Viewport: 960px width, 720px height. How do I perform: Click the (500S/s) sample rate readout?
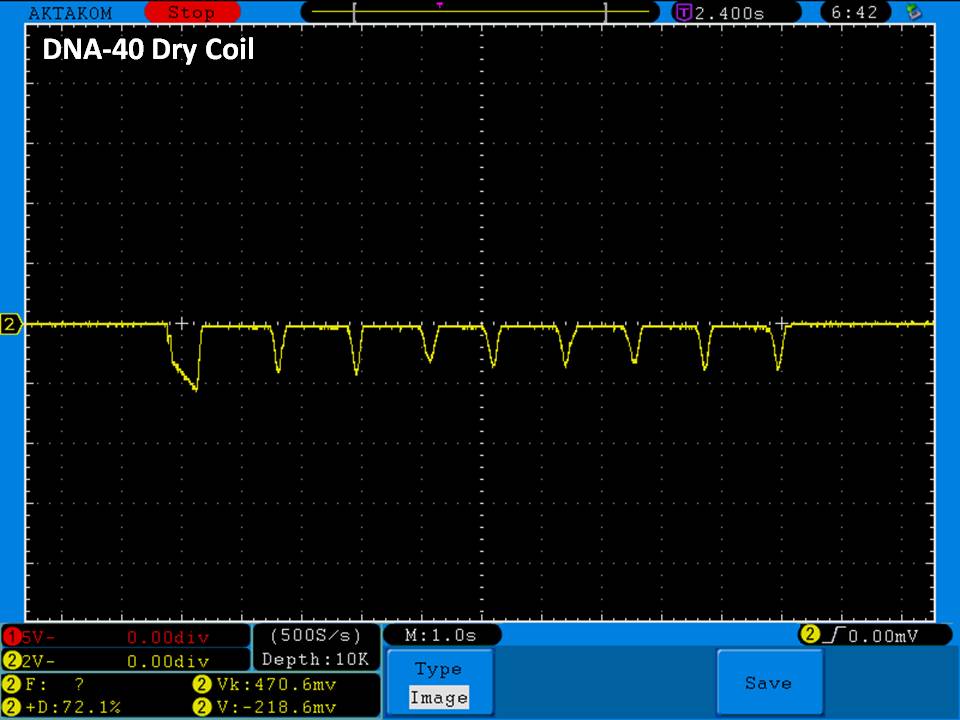[x=315, y=636]
